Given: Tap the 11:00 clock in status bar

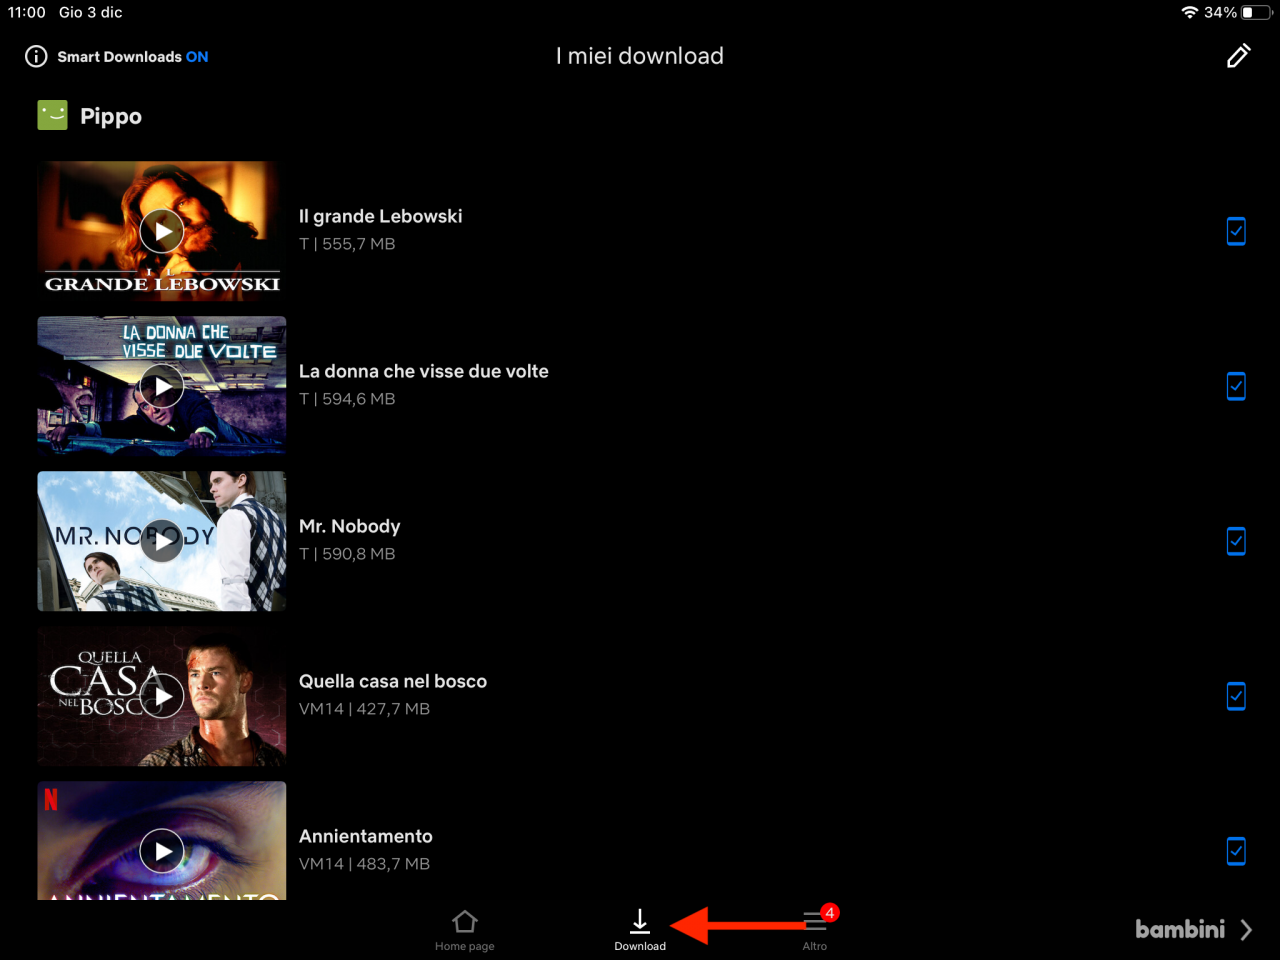Looking at the screenshot, I should [x=27, y=12].
